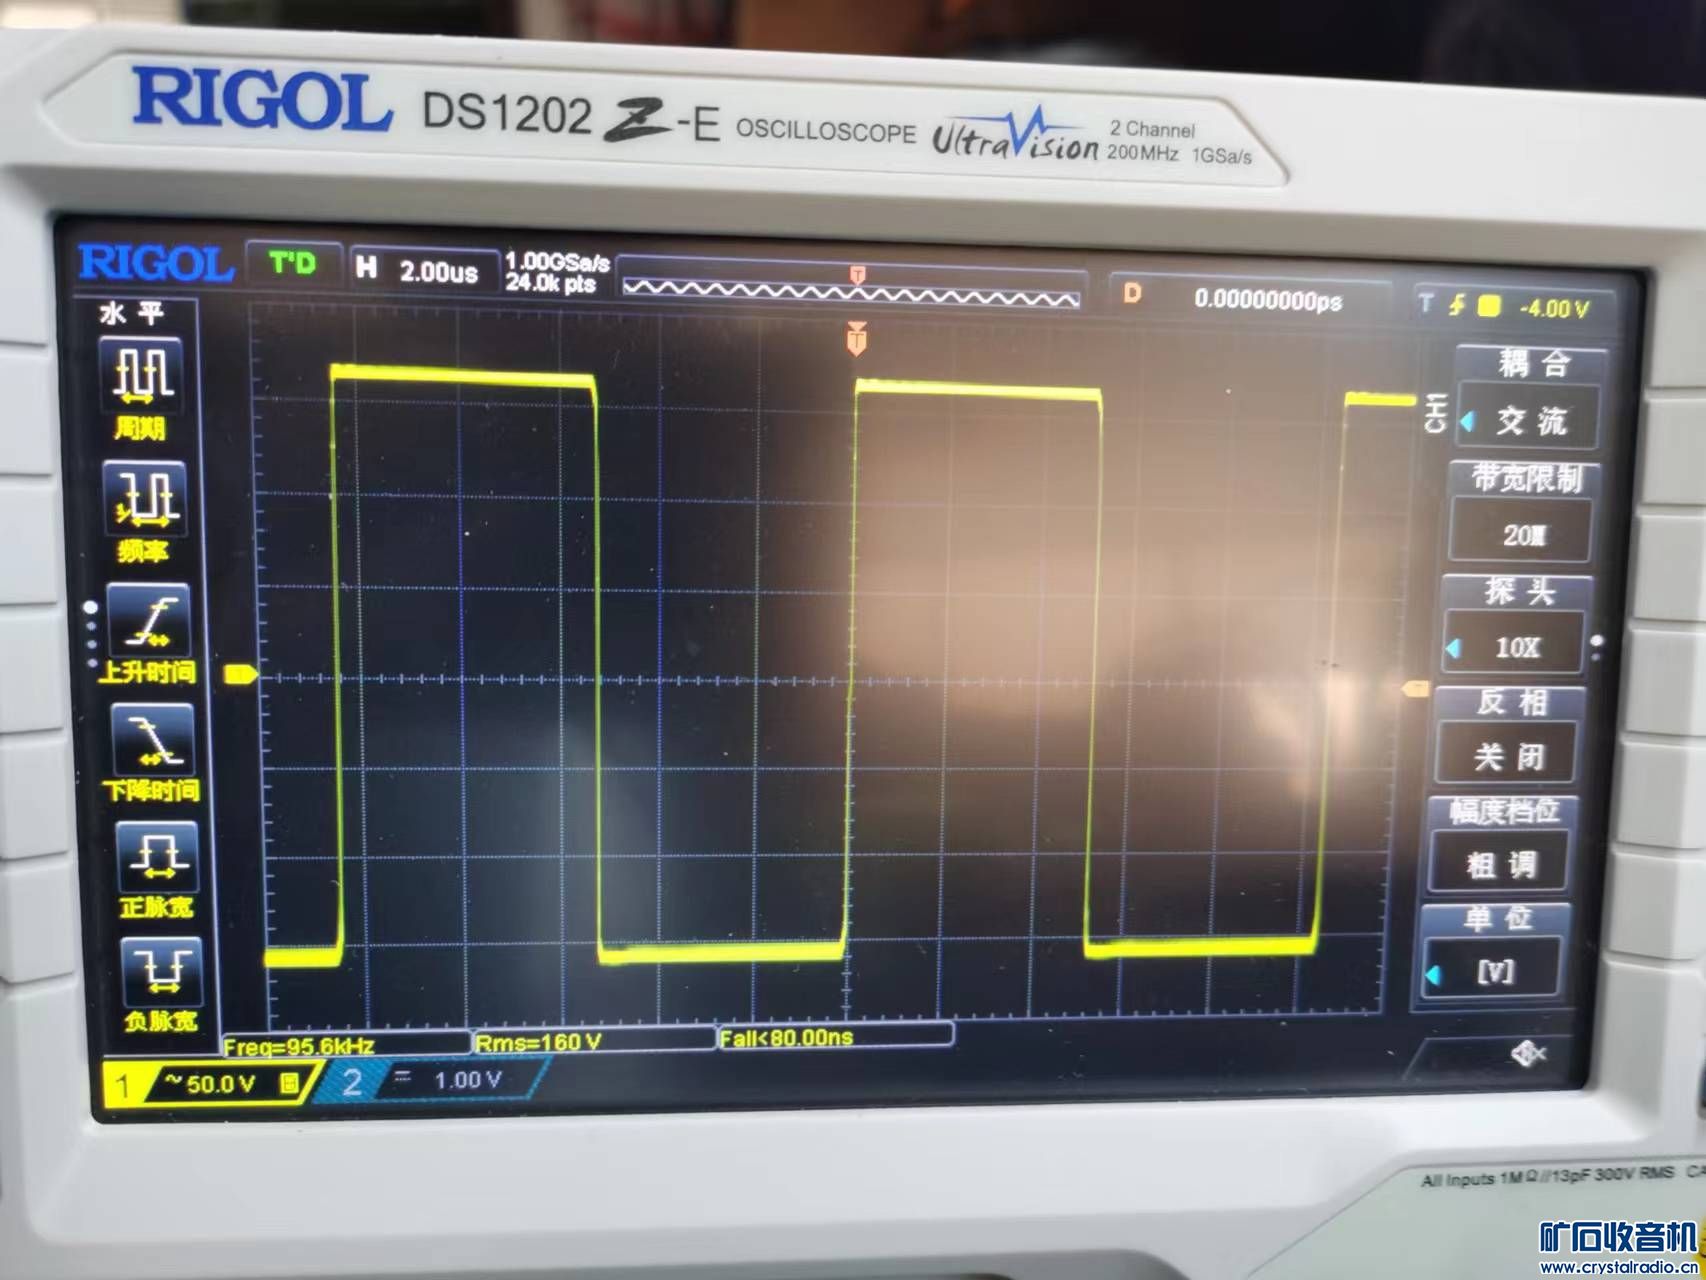Screen dimensions: 1706x1280
Task: Click the Freq=95.6kHz measurement
Action: (346, 1045)
